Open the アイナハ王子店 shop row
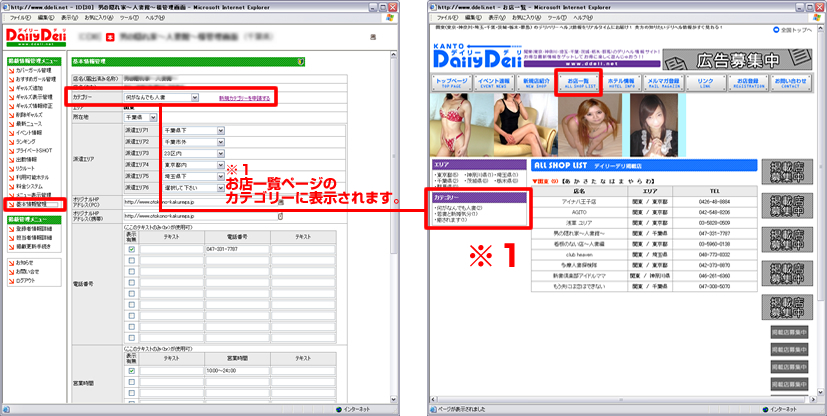Screen dimensions: 827x416 coord(645,201)
